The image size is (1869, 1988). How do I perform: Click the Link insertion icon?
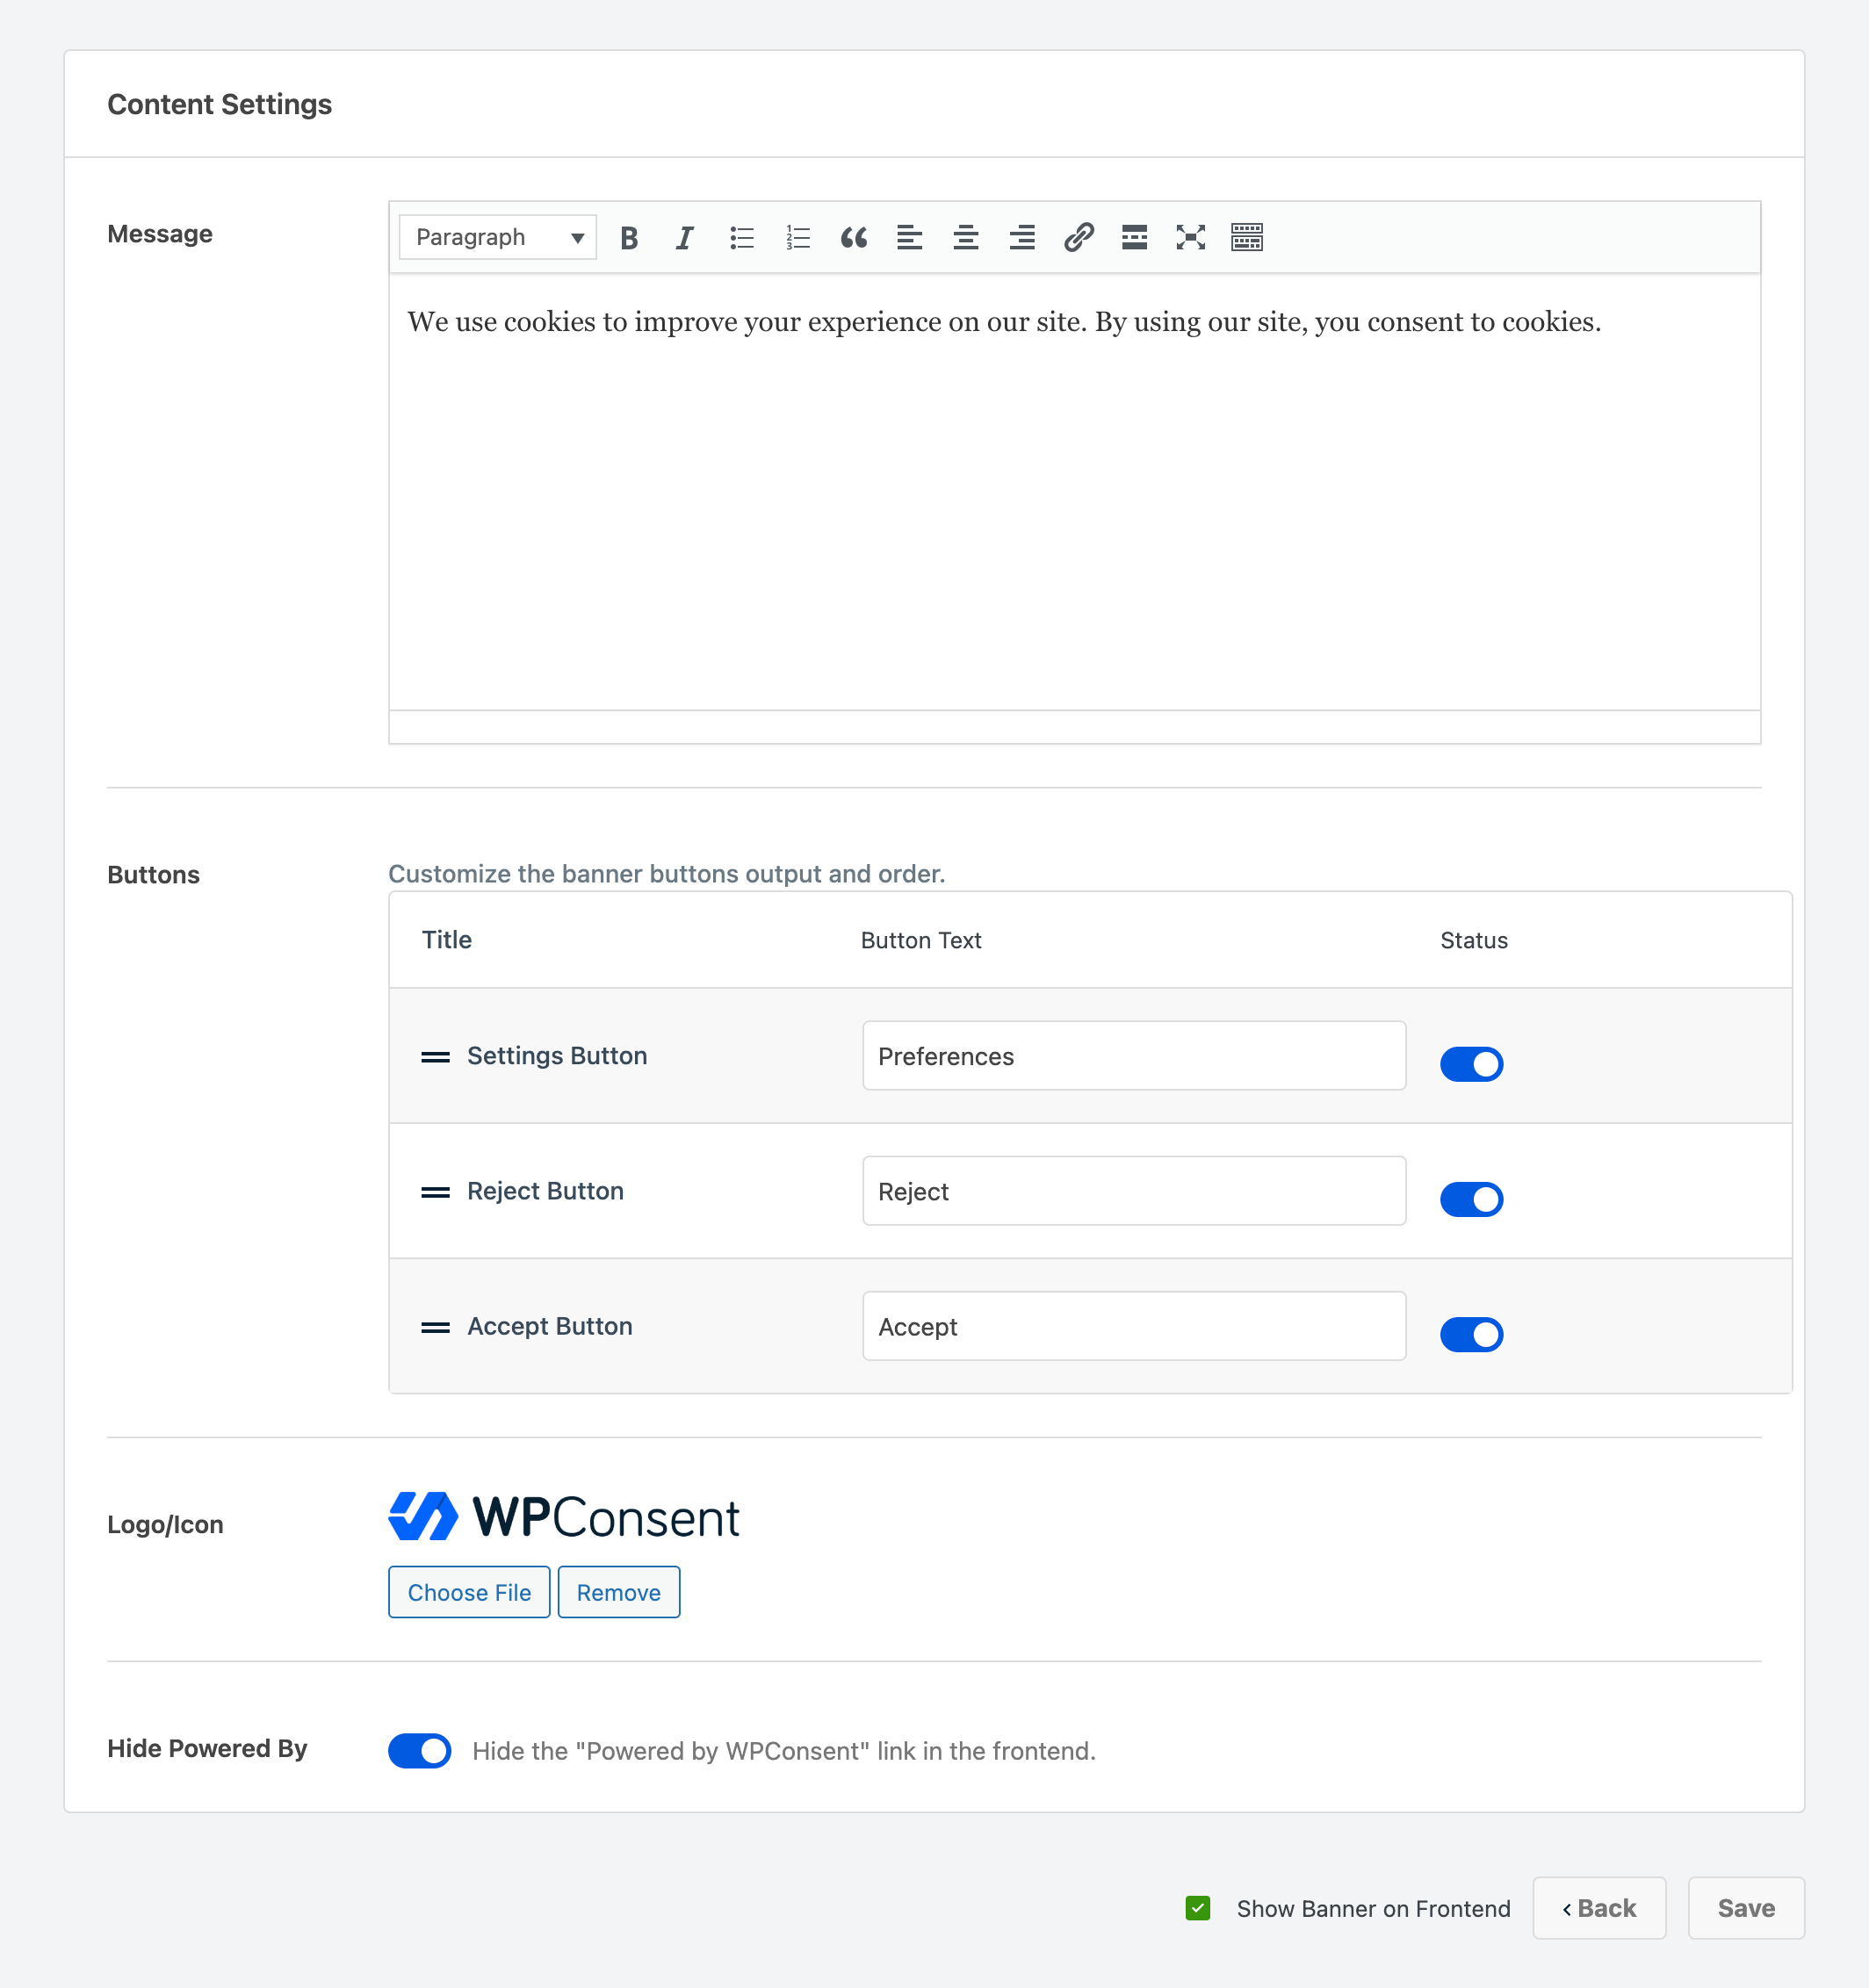(1077, 237)
